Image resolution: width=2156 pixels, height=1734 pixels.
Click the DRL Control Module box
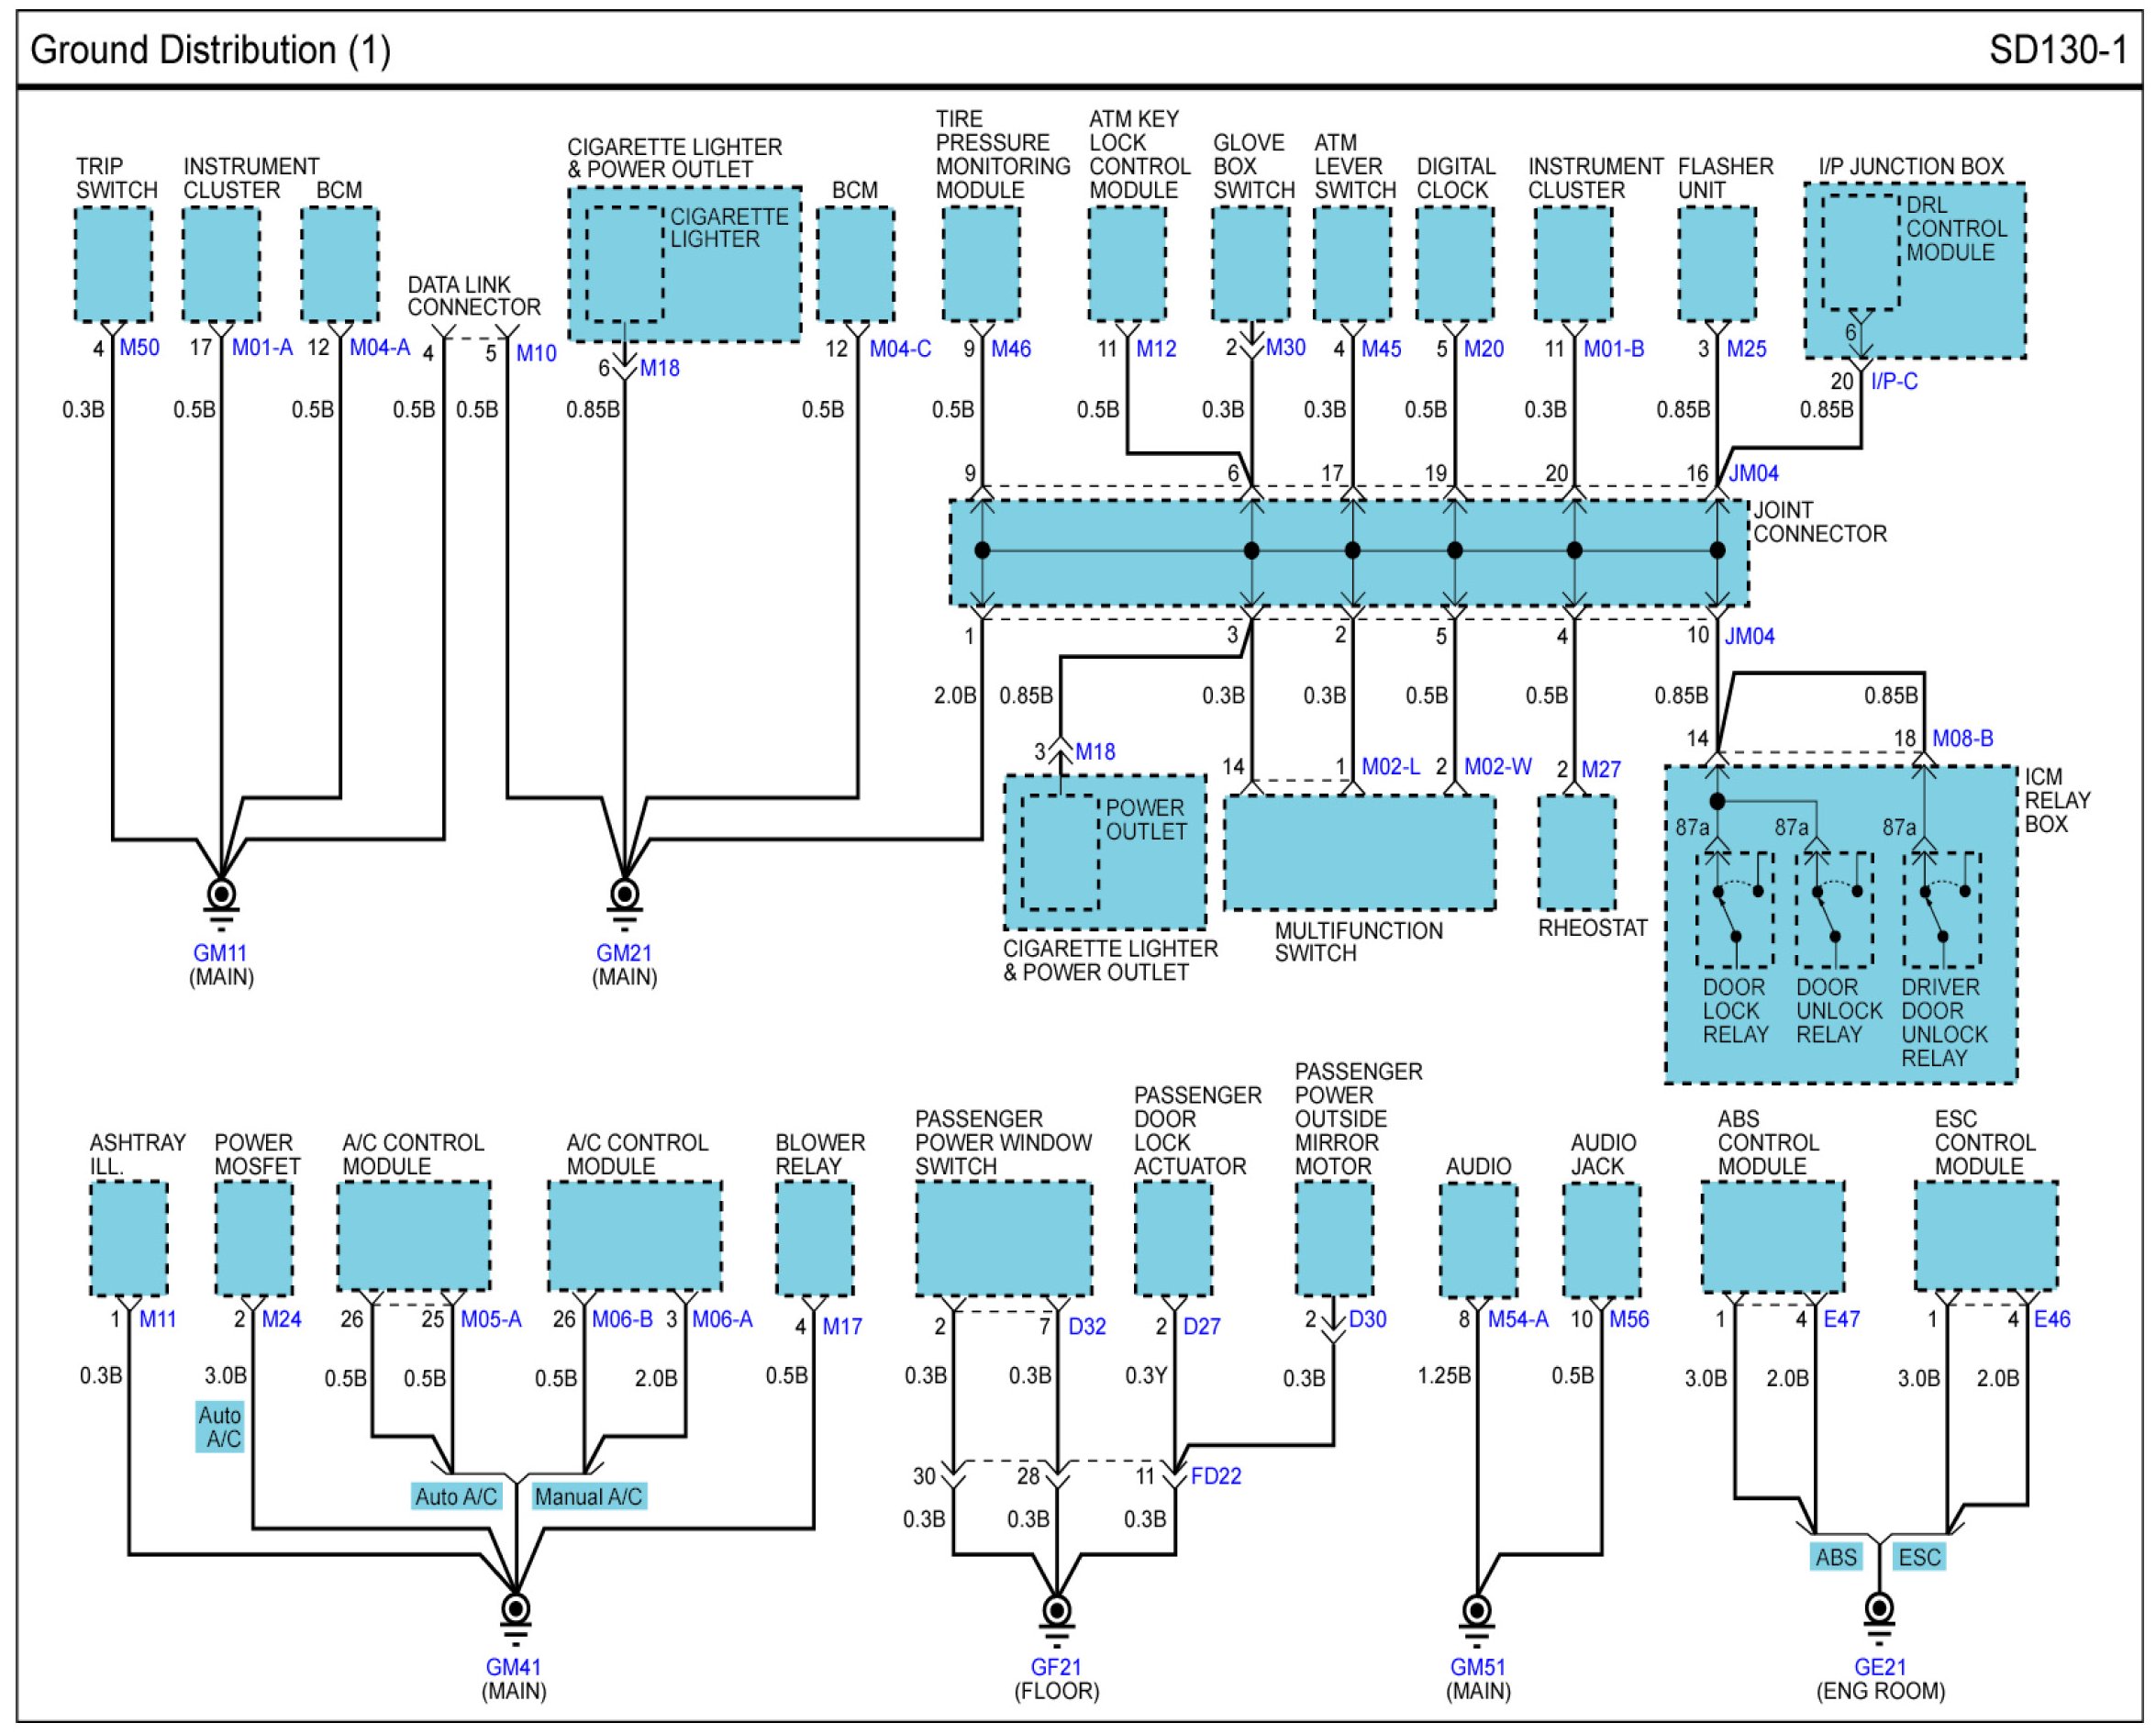(x=1861, y=251)
